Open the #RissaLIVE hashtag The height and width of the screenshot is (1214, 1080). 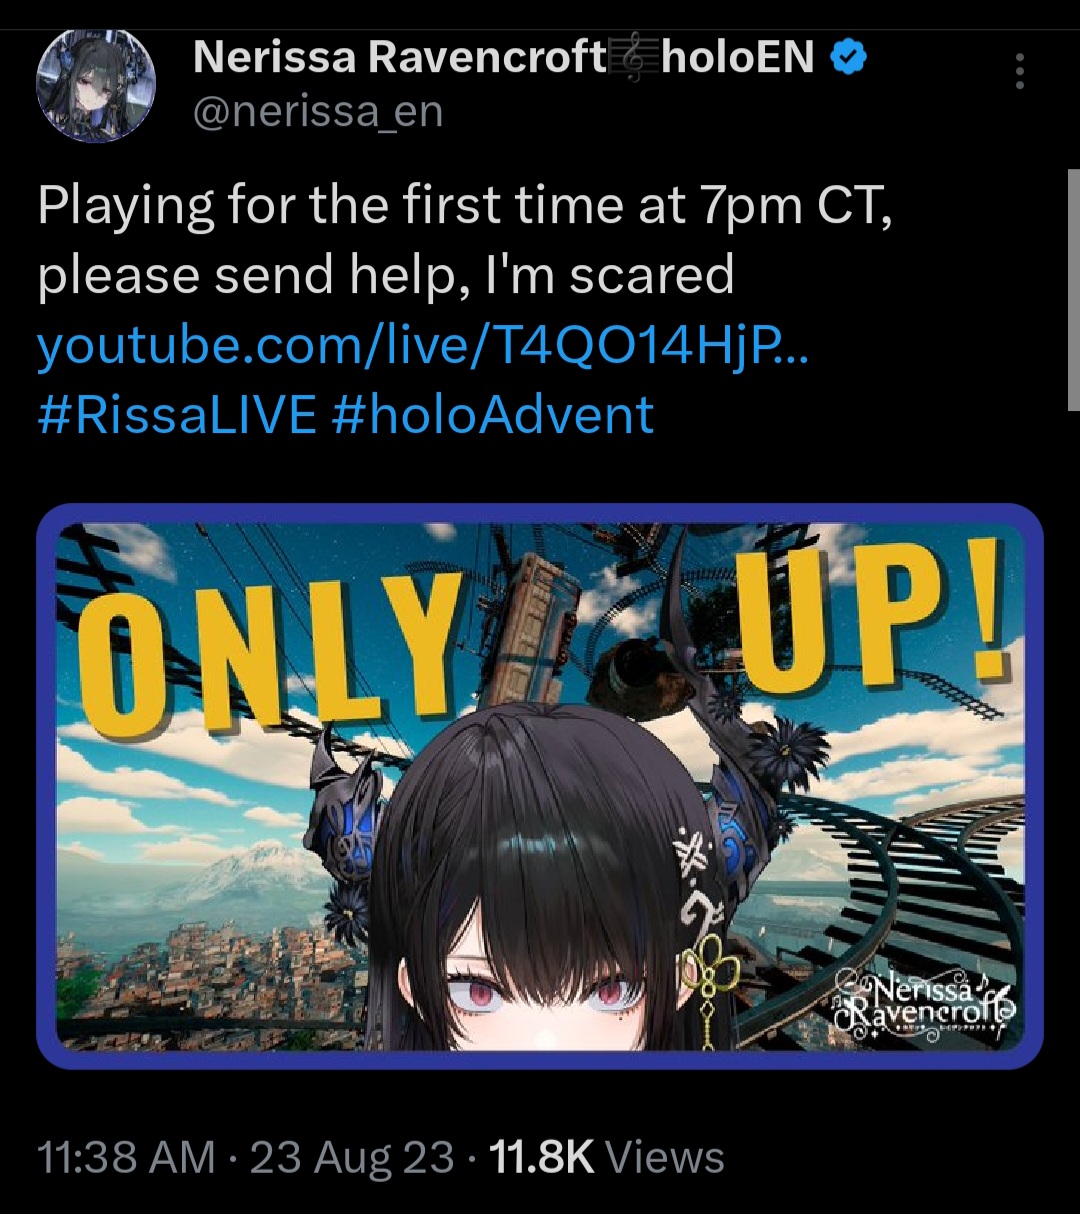[177, 414]
